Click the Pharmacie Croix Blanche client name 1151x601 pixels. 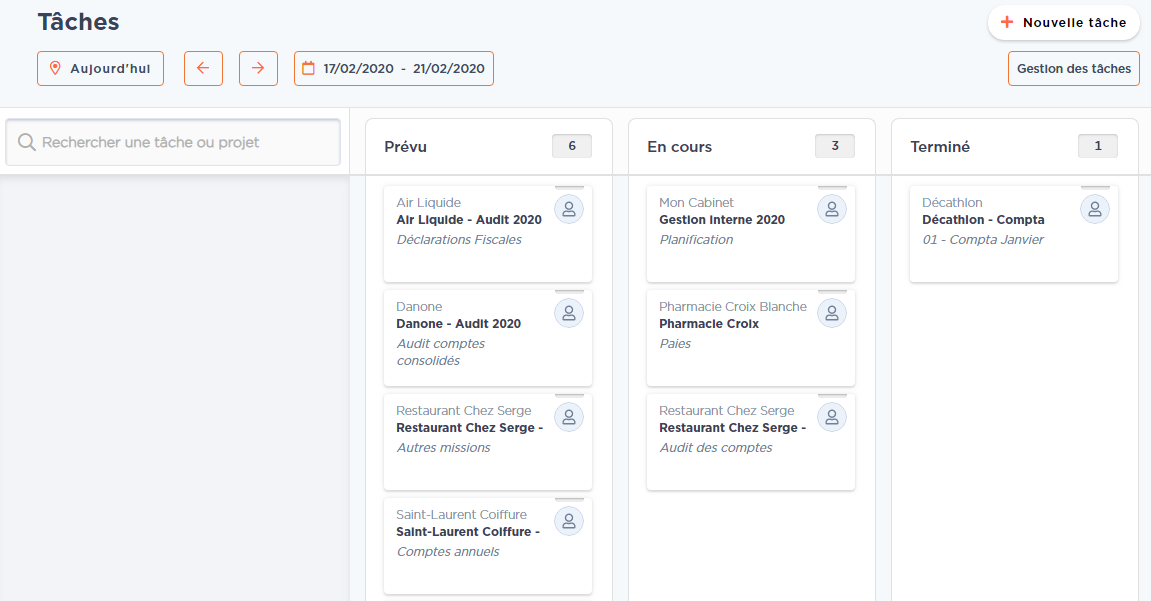click(733, 307)
